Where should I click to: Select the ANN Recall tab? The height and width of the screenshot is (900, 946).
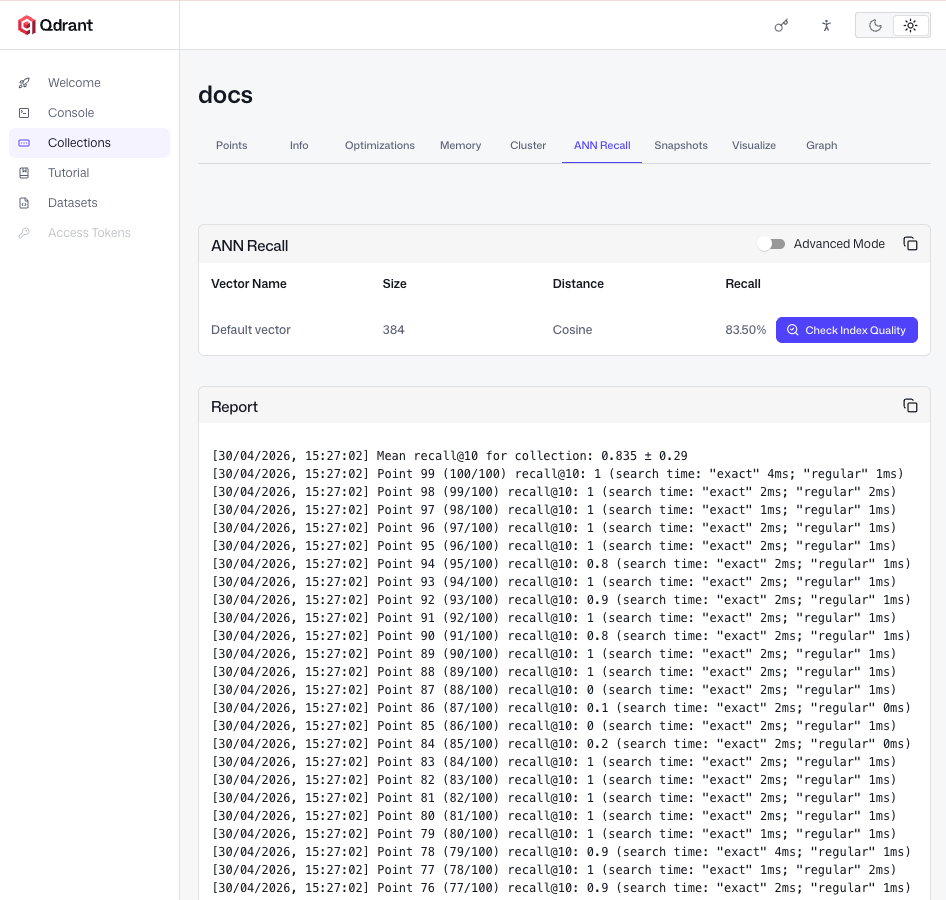coord(602,145)
